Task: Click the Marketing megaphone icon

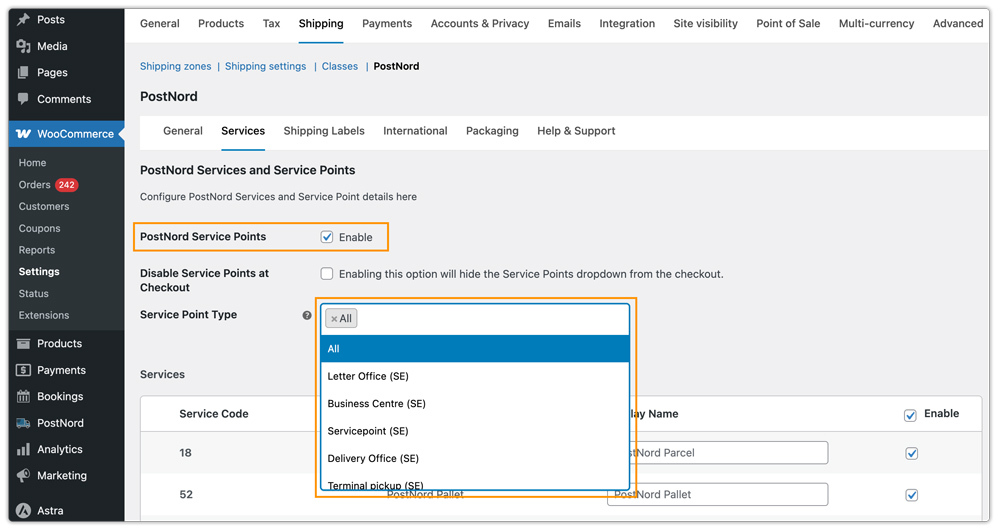Action: (24, 475)
